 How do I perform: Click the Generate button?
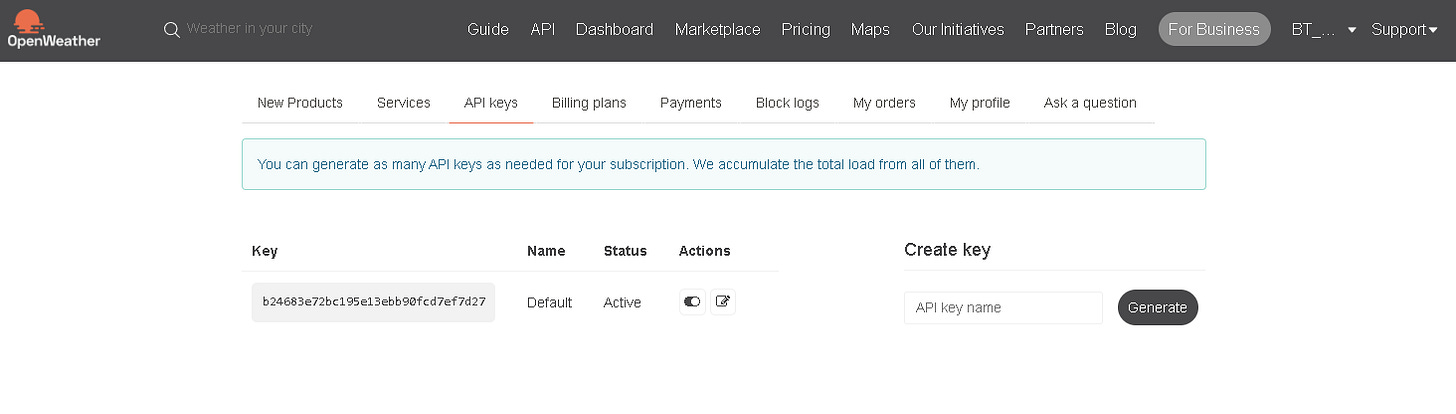pos(1158,308)
